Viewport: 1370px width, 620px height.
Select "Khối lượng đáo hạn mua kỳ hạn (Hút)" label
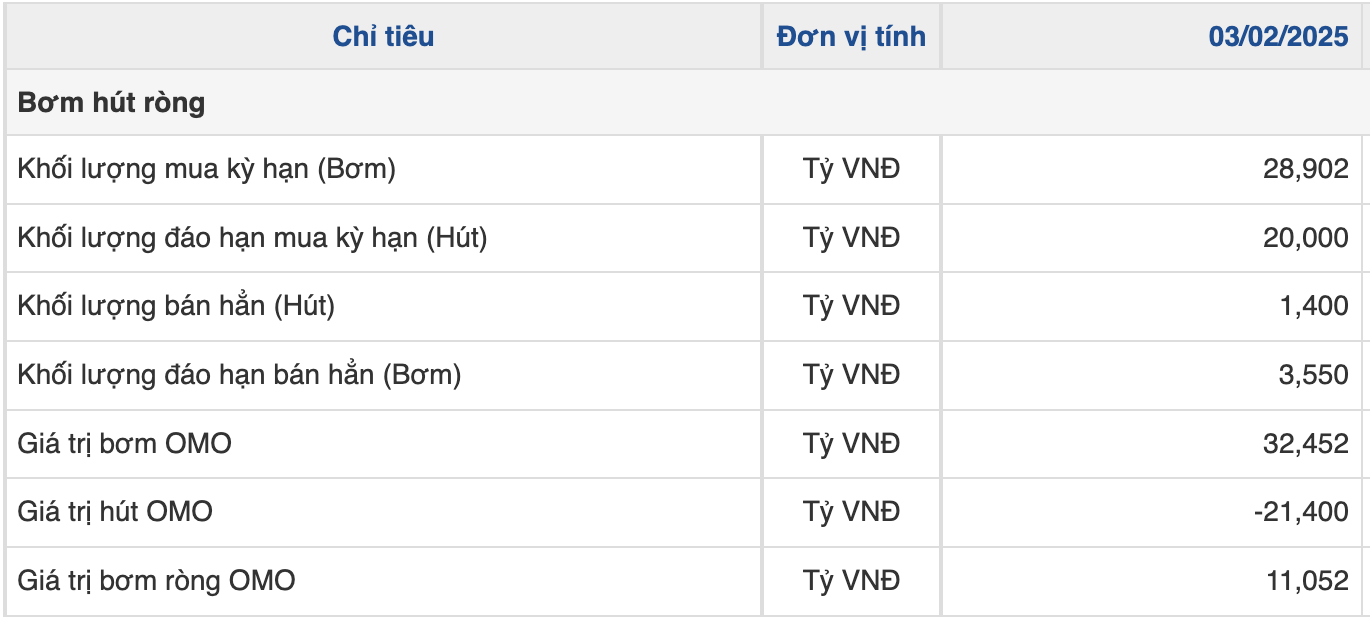point(252,238)
